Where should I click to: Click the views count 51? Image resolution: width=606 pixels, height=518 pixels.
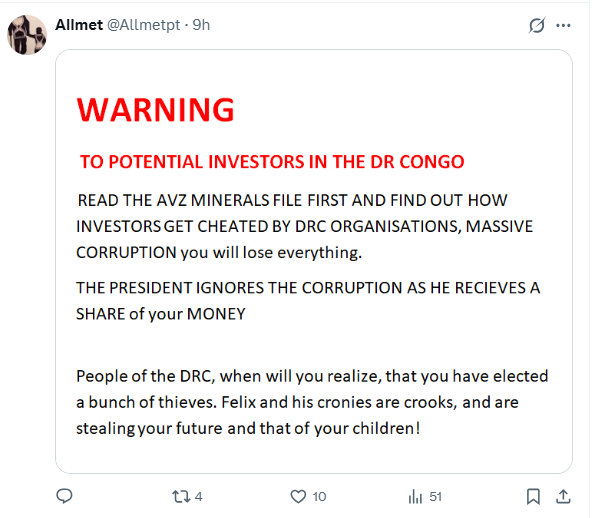point(435,496)
